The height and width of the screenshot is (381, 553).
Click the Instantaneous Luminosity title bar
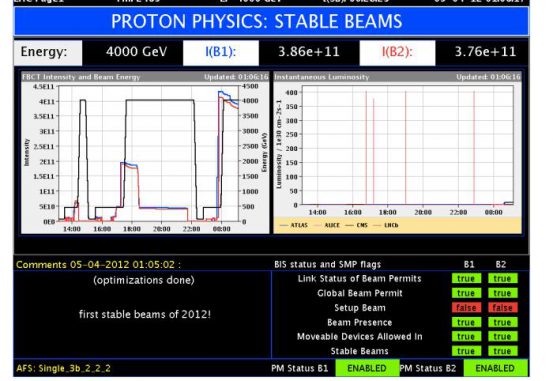click(x=397, y=77)
